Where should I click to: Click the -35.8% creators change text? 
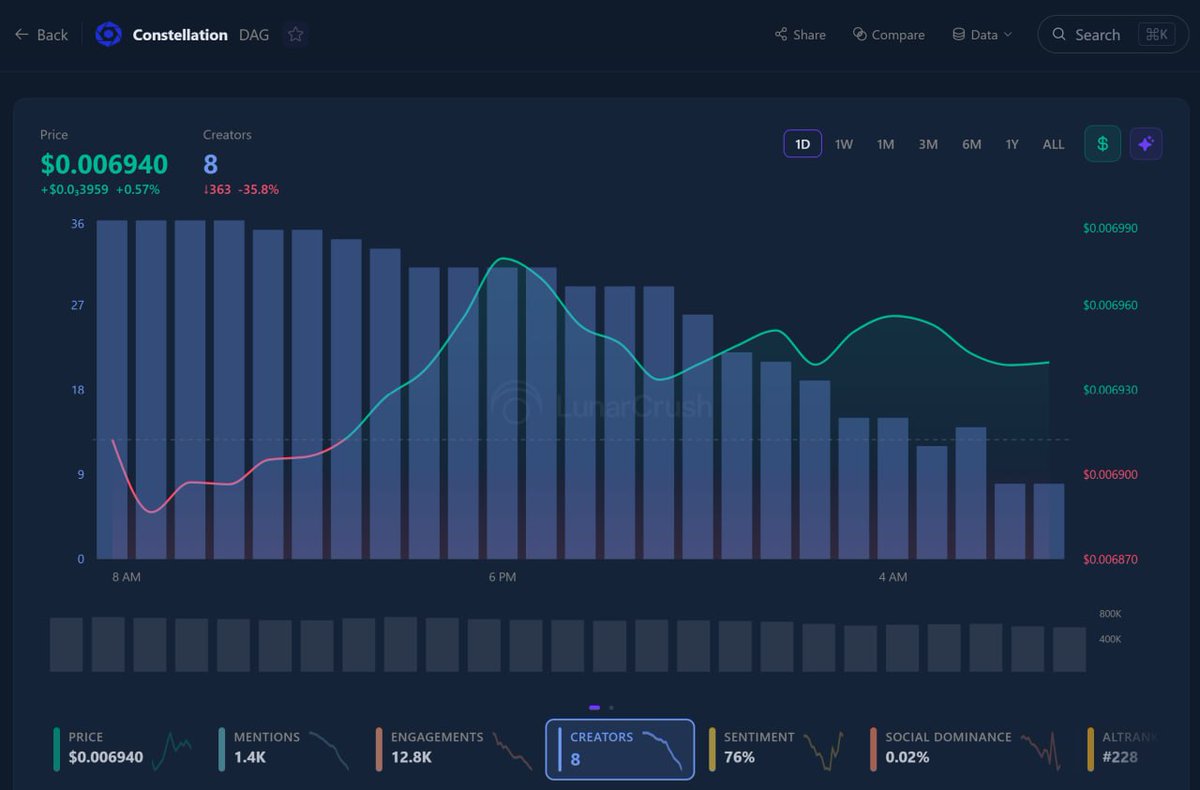point(258,189)
